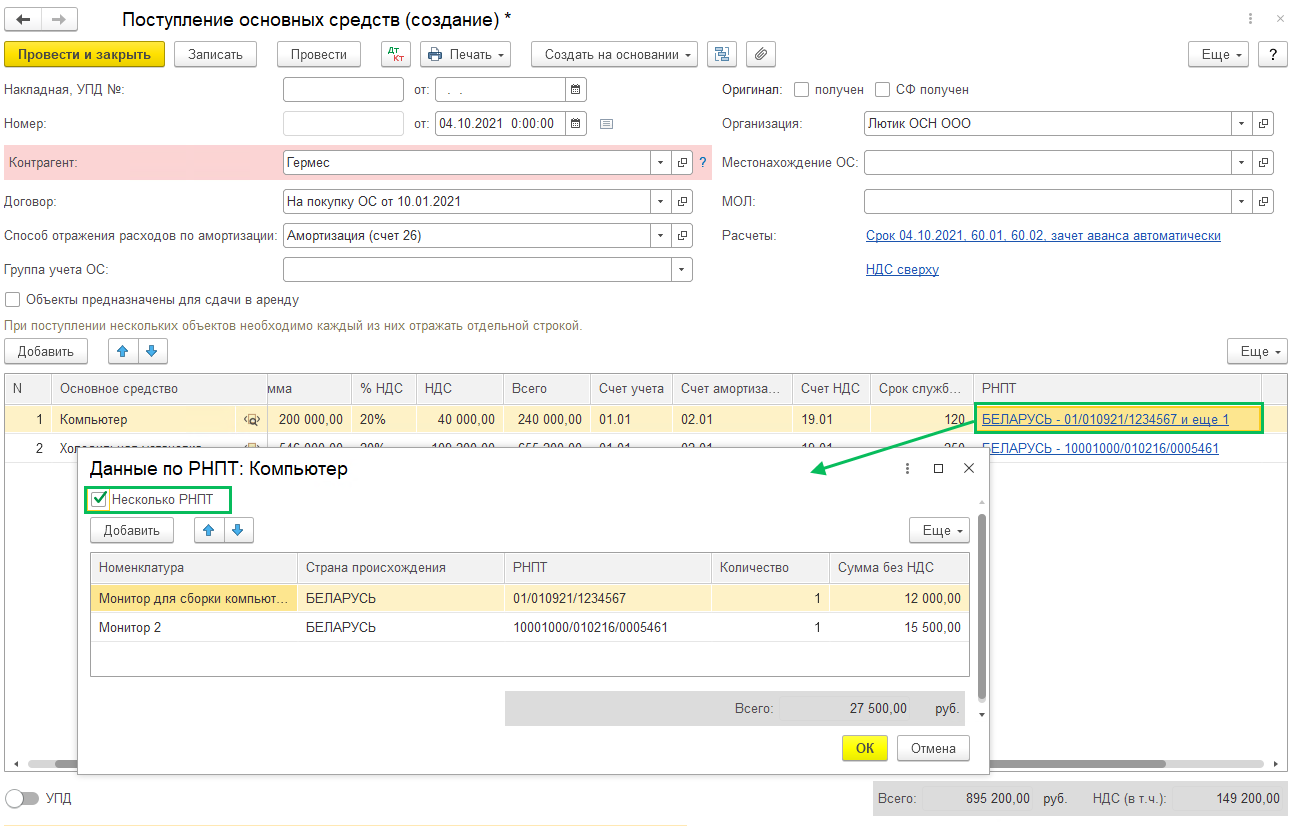Image resolution: width=1298 pixels, height=826 pixels.
Task: Confirm РНПТ dialog with ОК
Action: pos(865,748)
